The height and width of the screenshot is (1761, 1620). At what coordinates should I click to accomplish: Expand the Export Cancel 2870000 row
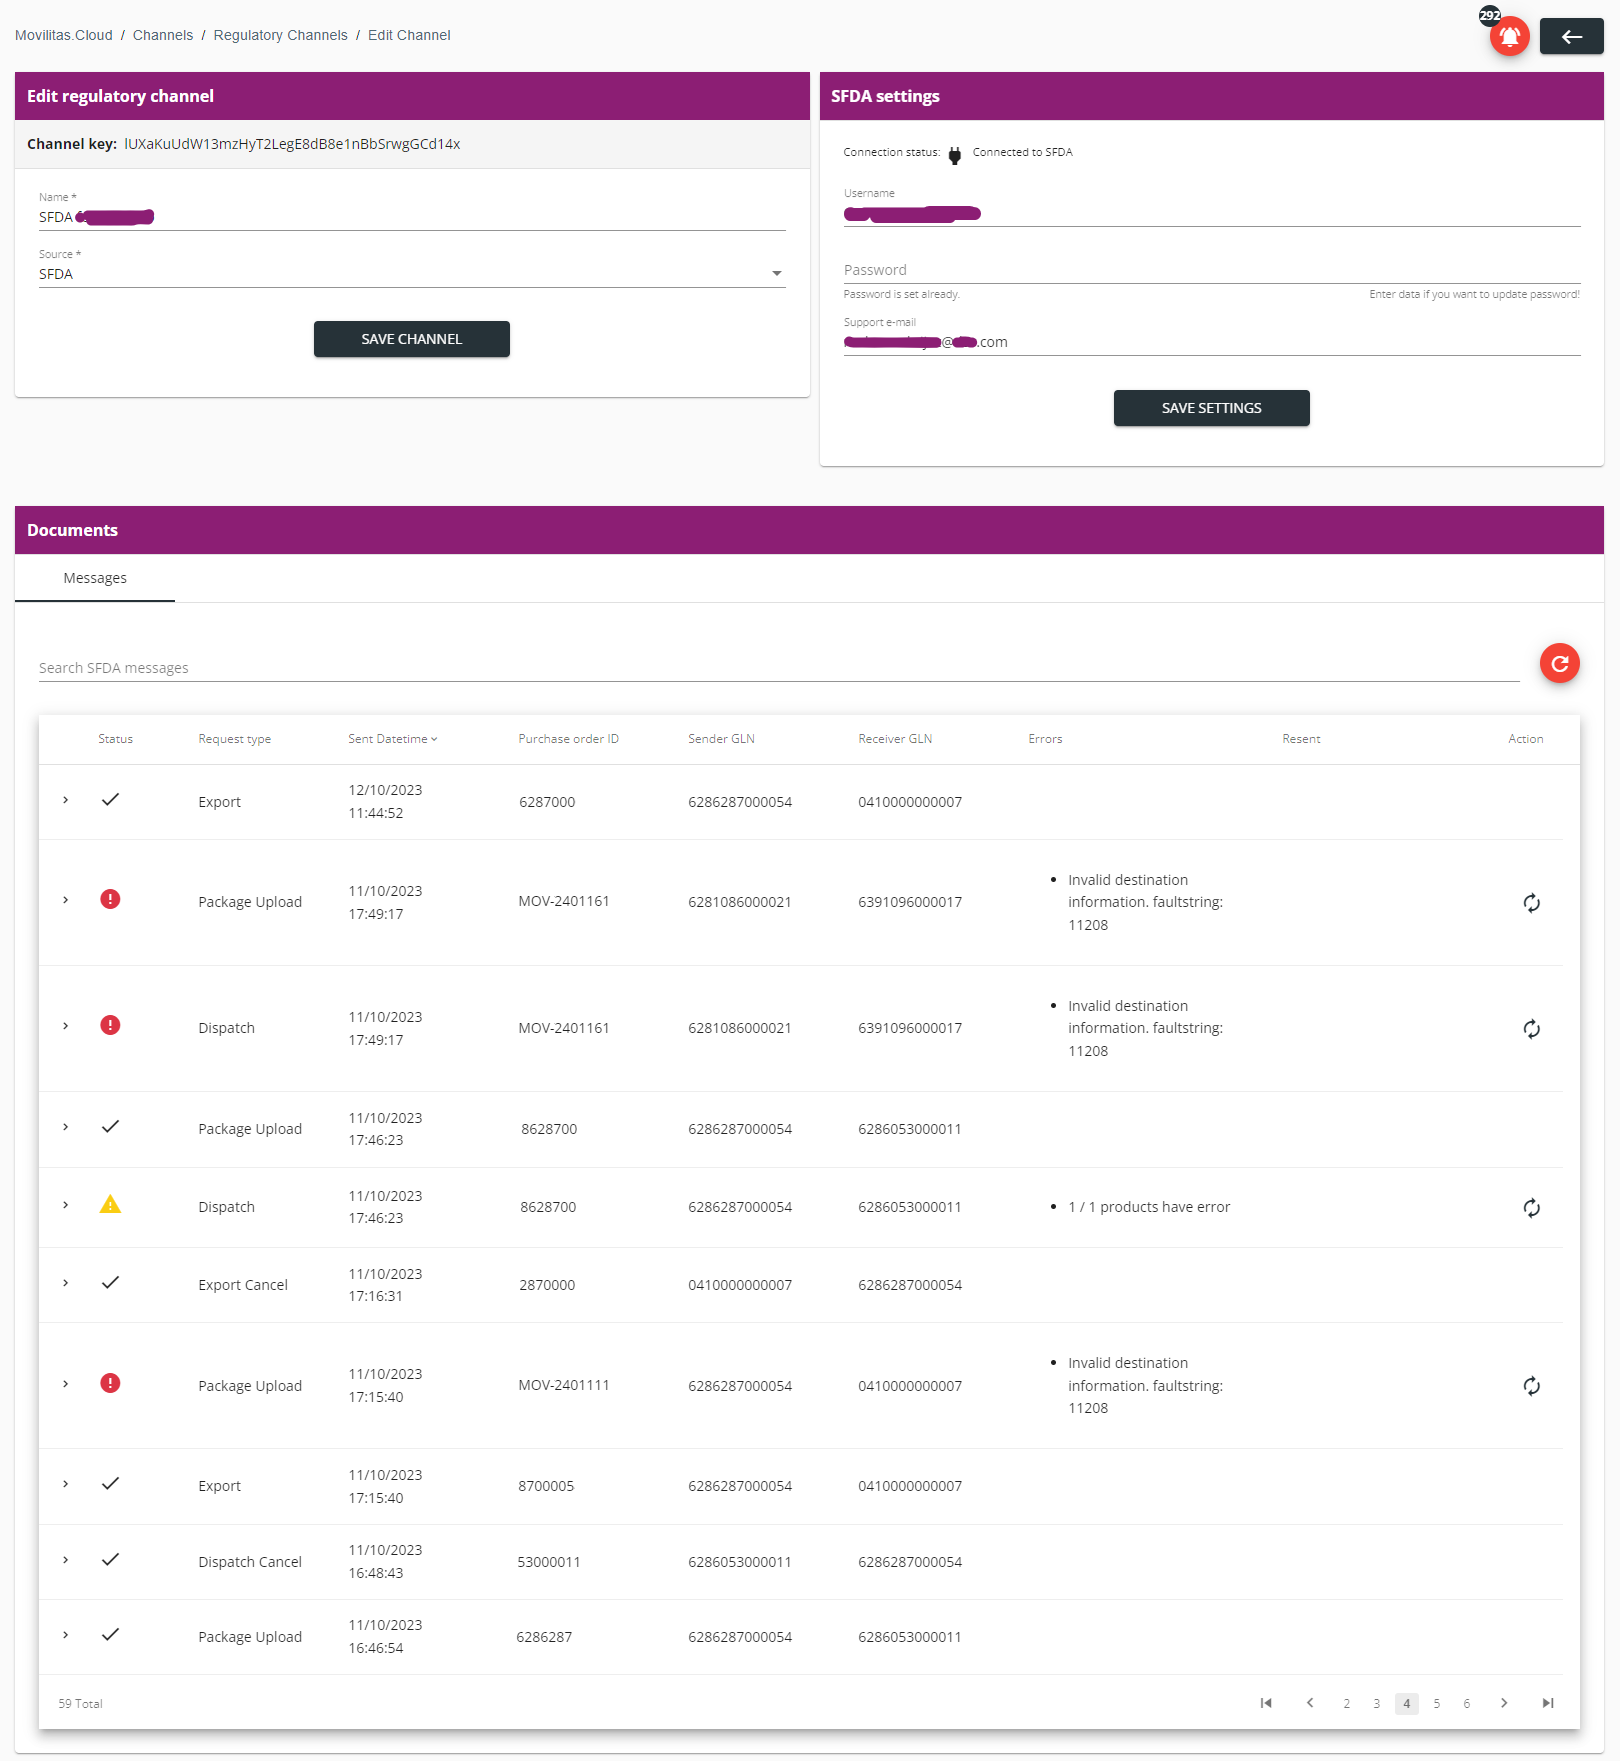(66, 1283)
